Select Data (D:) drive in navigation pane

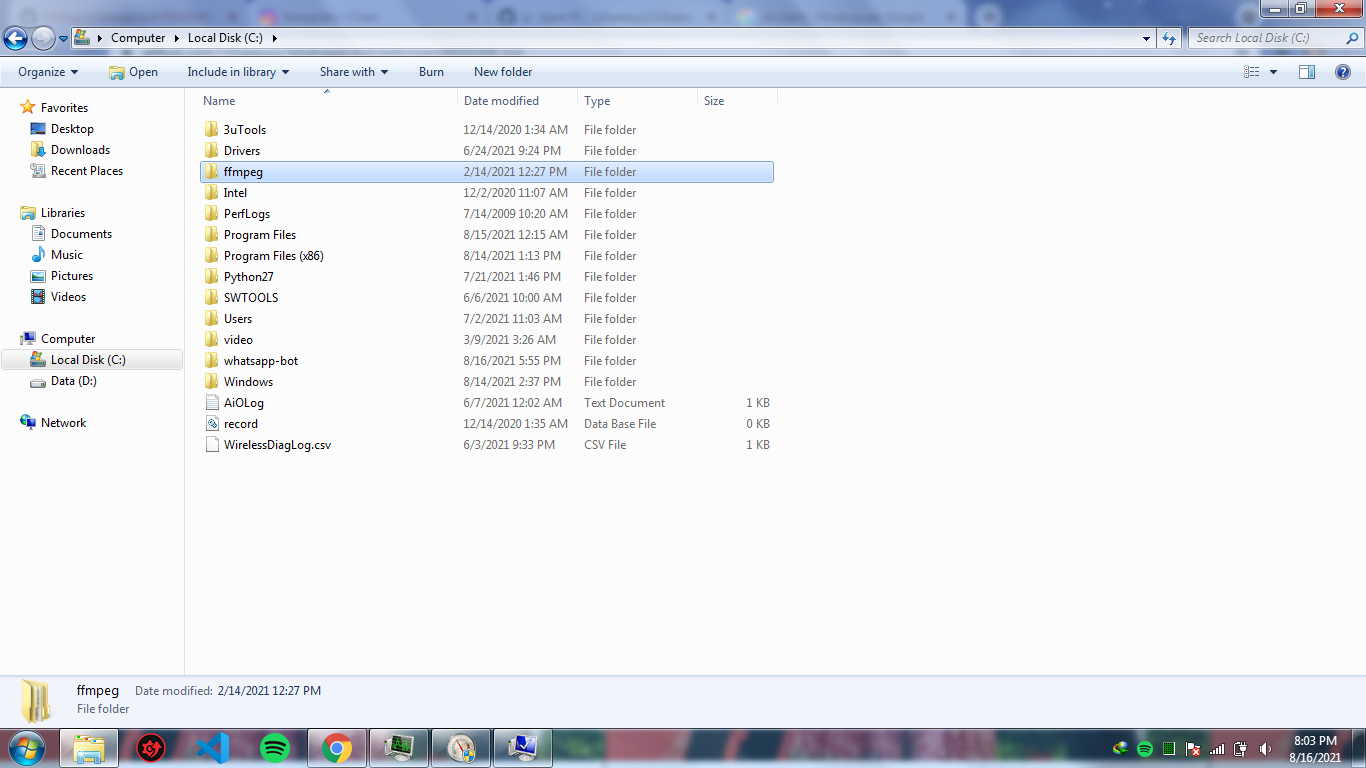(73, 381)
